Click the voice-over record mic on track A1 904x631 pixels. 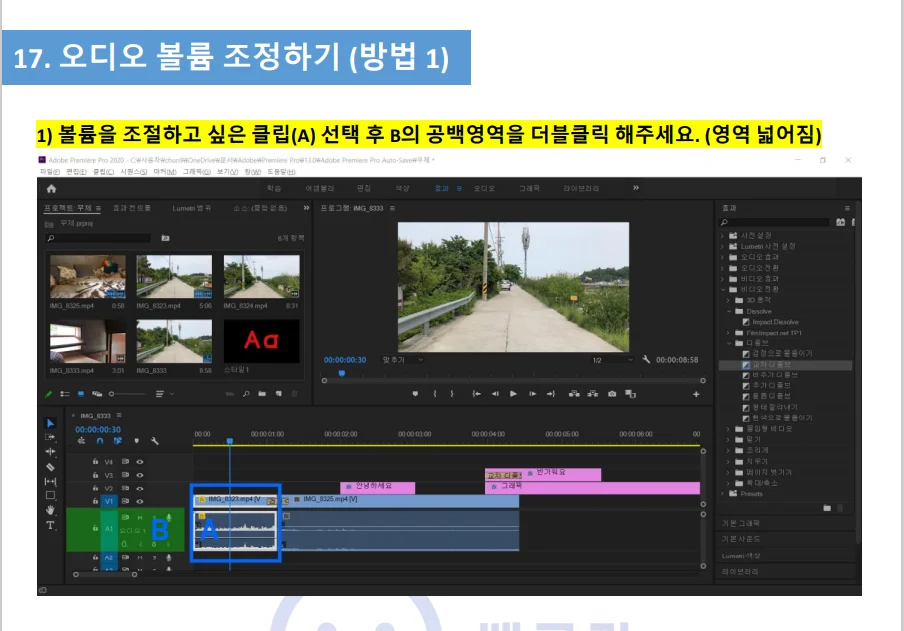pyautogui.click(x=169, y=518)
